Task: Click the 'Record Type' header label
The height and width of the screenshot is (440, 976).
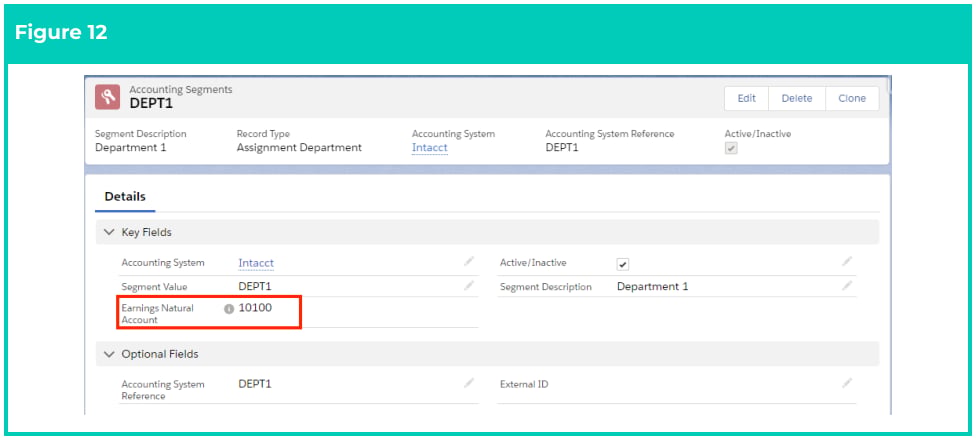Action: coord(263,134)
